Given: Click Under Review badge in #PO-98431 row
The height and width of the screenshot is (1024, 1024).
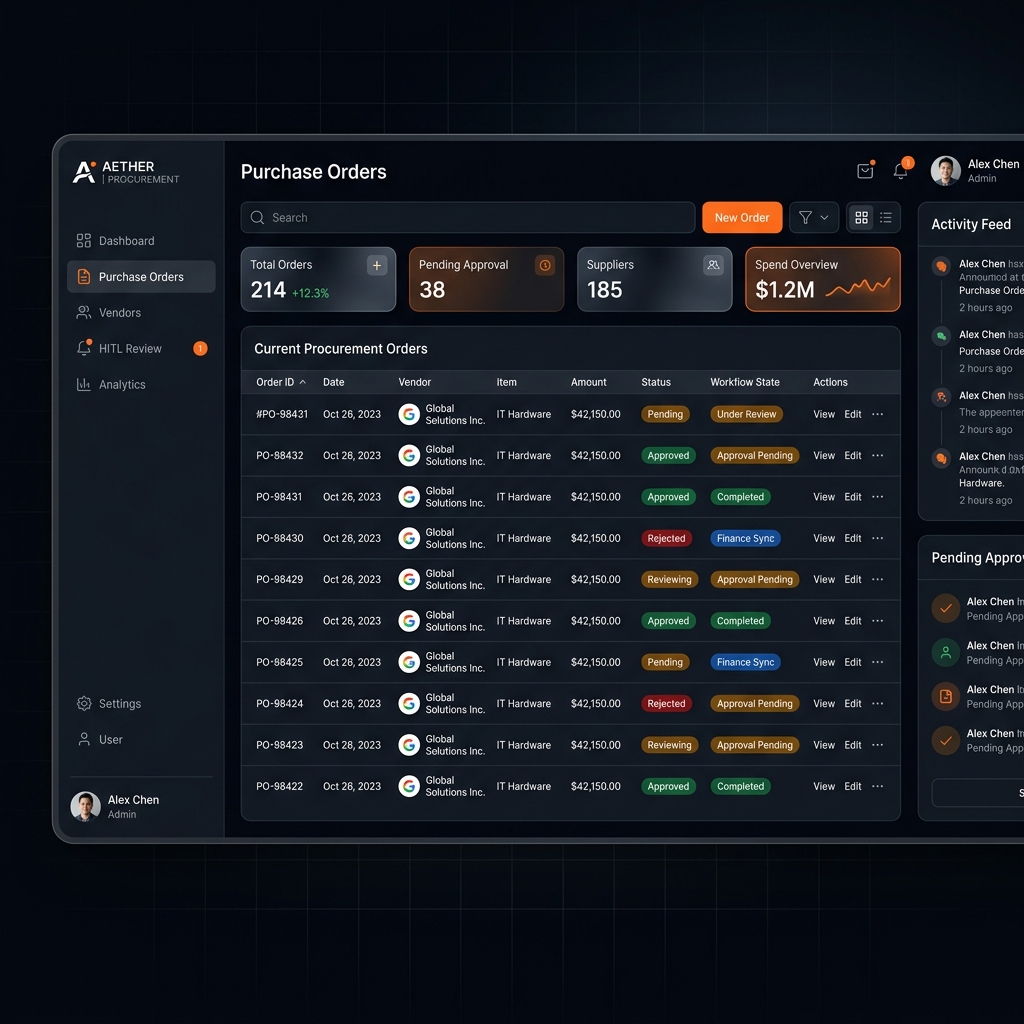Looking at the screenshot, I should click(746, 414).
